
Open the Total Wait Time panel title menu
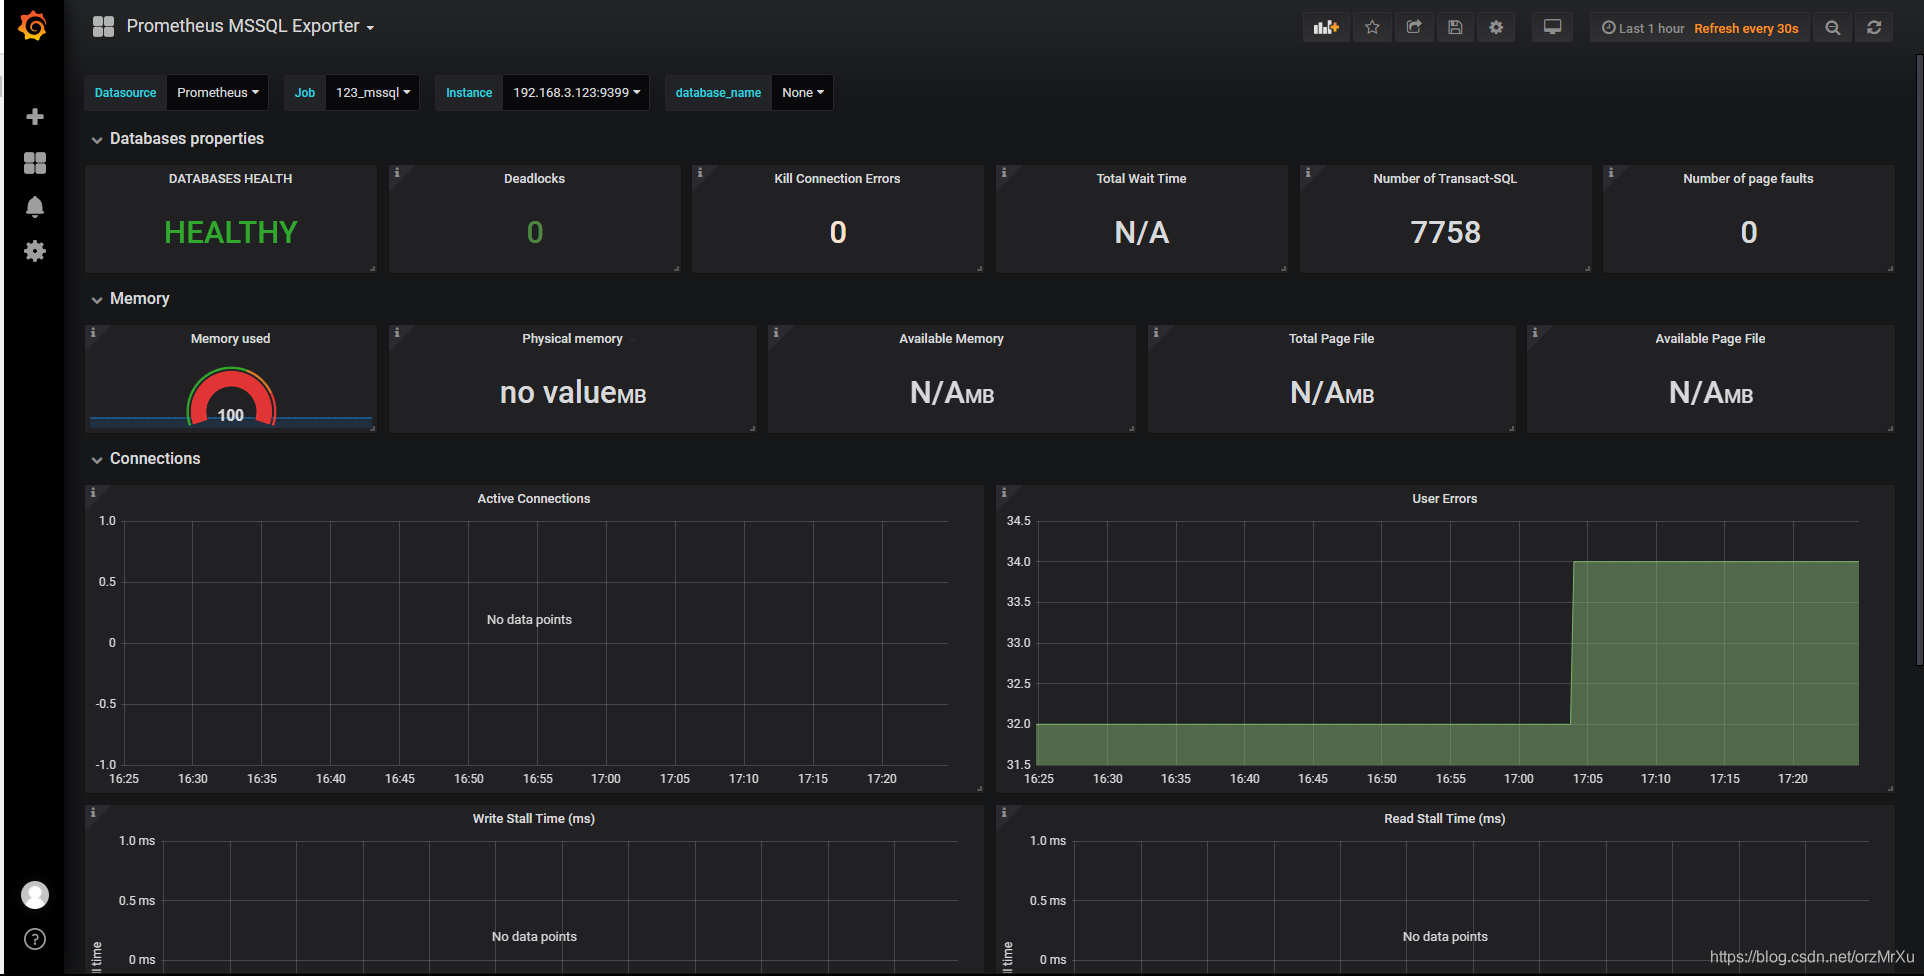pos(1141,179)
